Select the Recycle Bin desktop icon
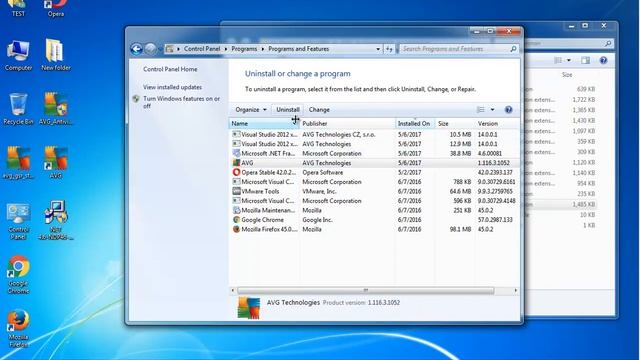 click(x=18, y=109)
